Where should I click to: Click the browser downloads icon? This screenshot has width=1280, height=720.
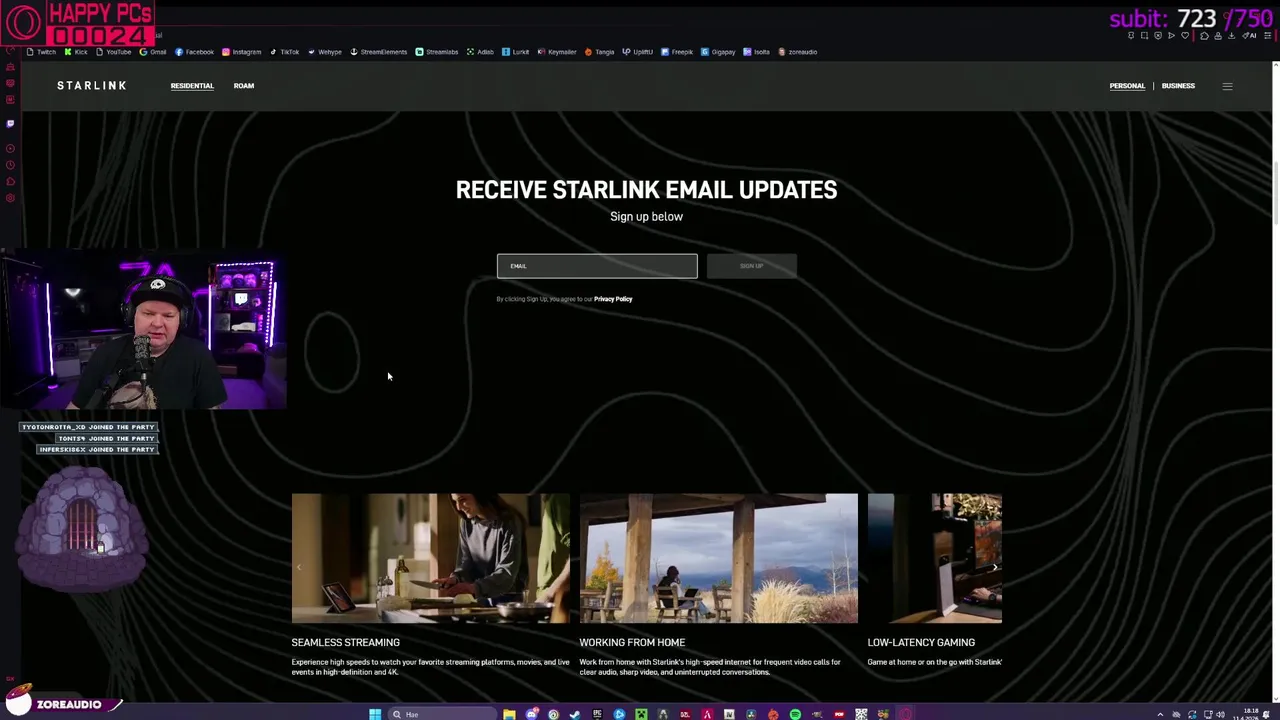point(1231,36)
